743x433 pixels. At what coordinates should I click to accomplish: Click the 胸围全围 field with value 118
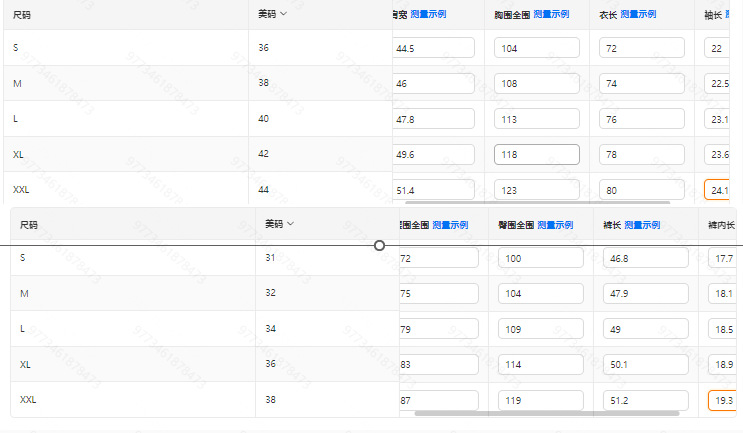(x=537, y=154)
